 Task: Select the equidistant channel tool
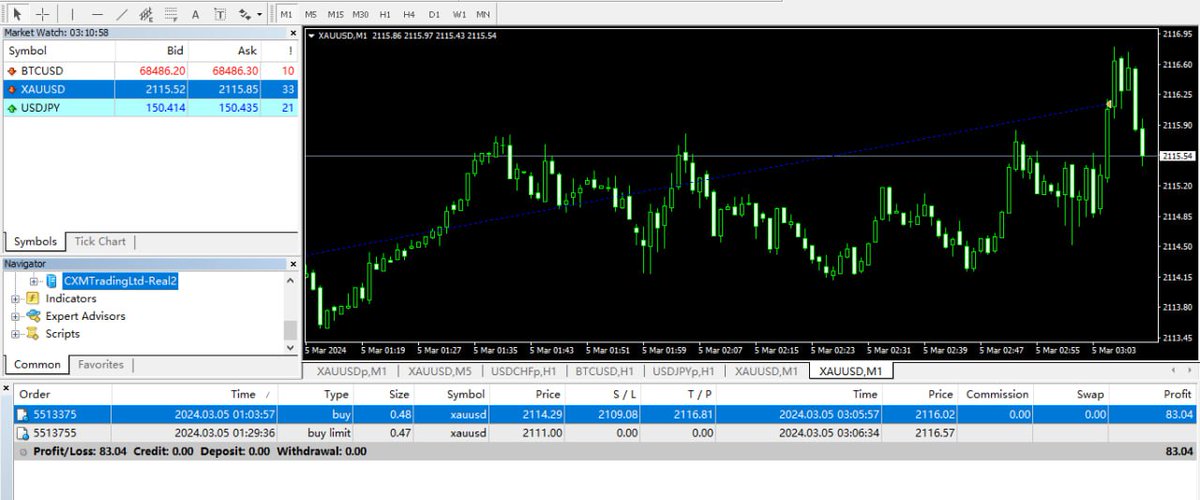coord(146,14)
